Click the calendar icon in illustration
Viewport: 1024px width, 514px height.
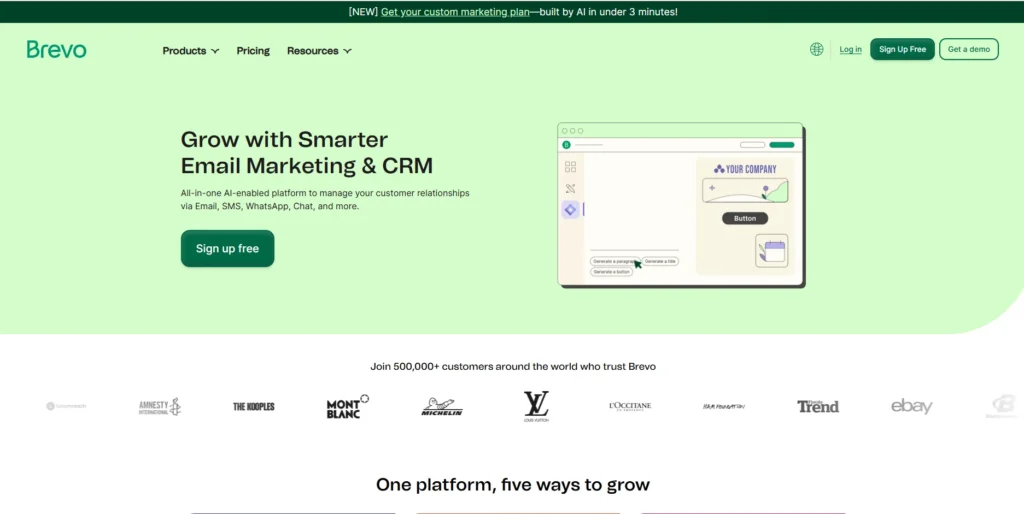(x=772, y=251)
